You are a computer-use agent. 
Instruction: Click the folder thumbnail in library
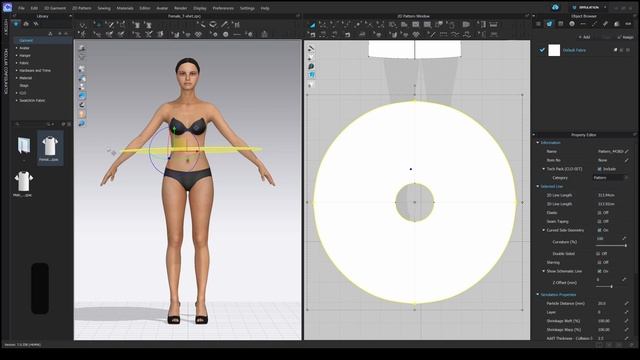click(x=24, y=146)
